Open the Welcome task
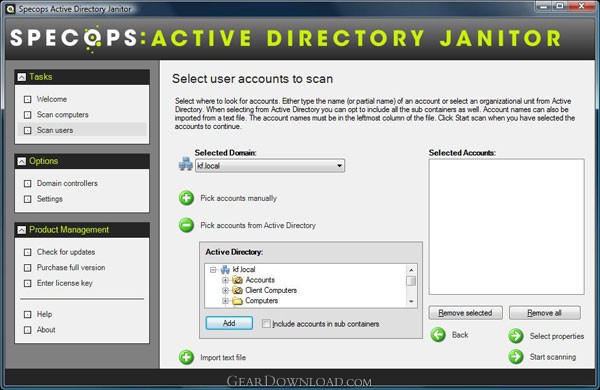Screen dimensions: 600x390 pos(52,99)
